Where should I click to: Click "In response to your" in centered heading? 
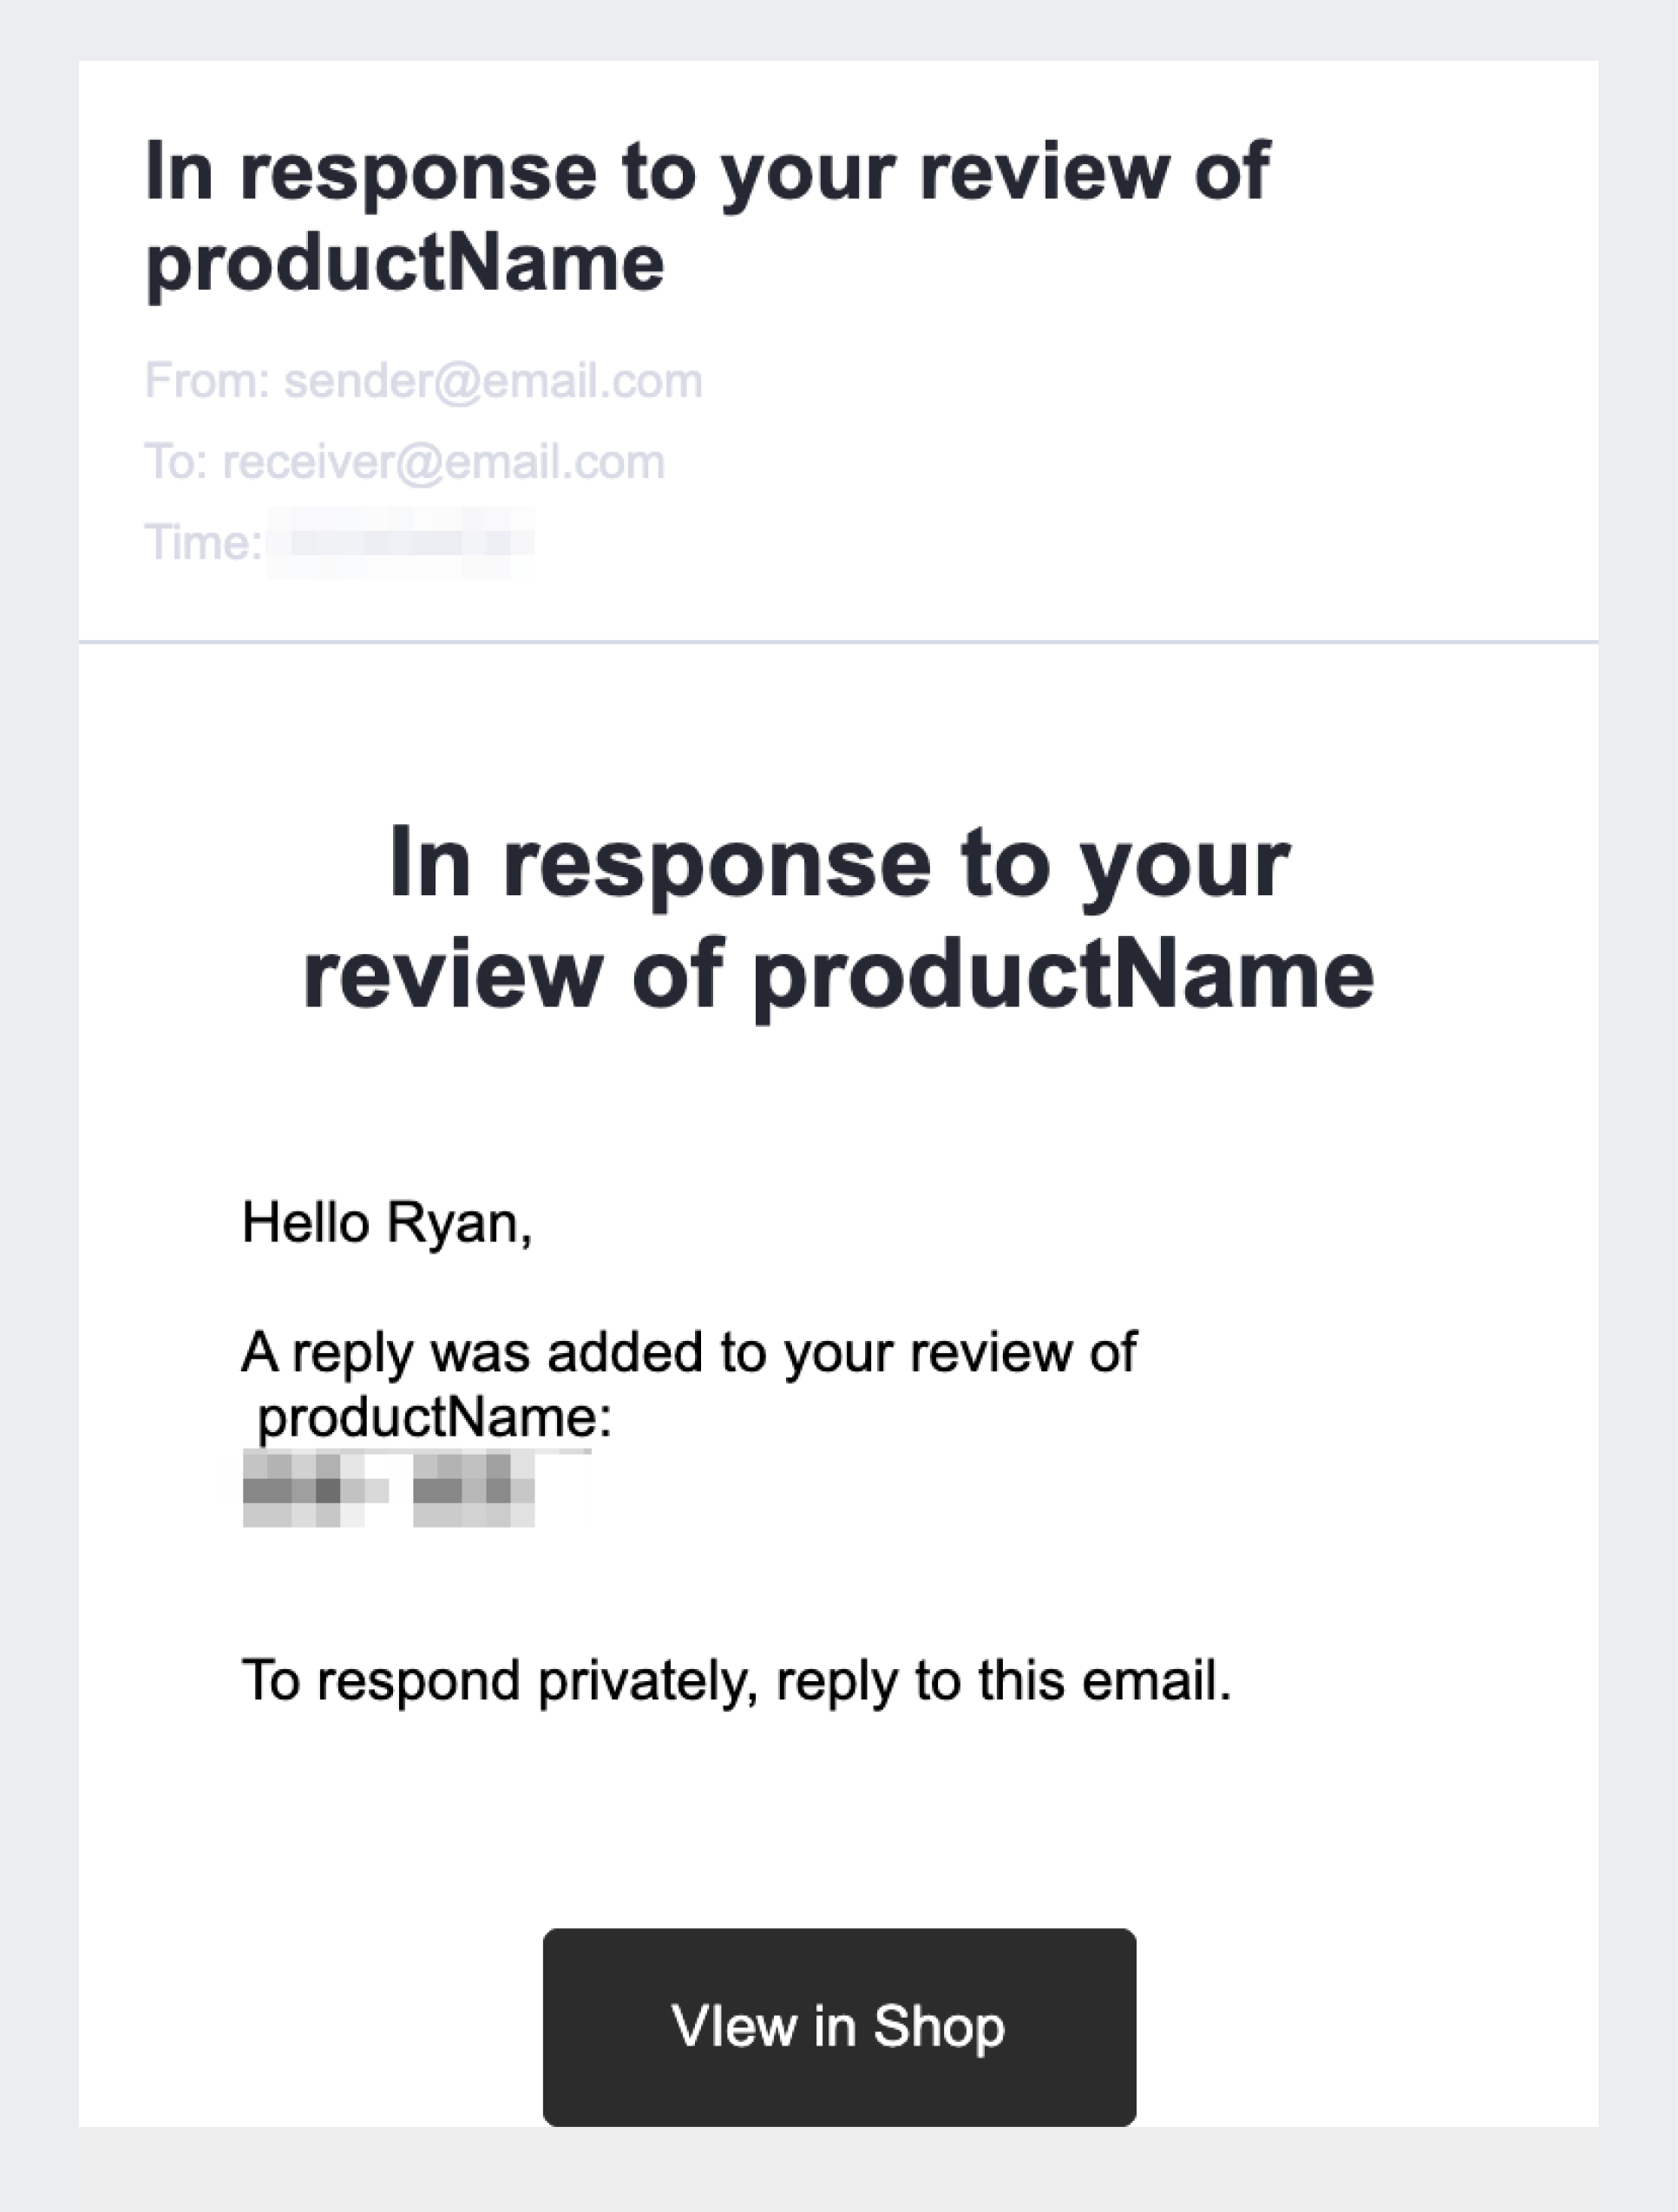click(x=838, y=864)
